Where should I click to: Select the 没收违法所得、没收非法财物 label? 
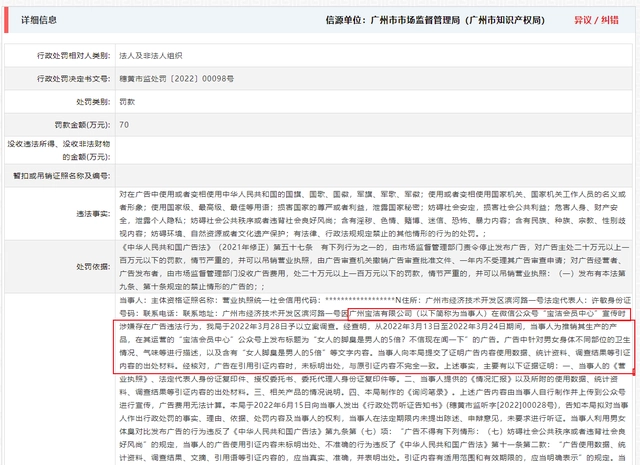[59, 150]
